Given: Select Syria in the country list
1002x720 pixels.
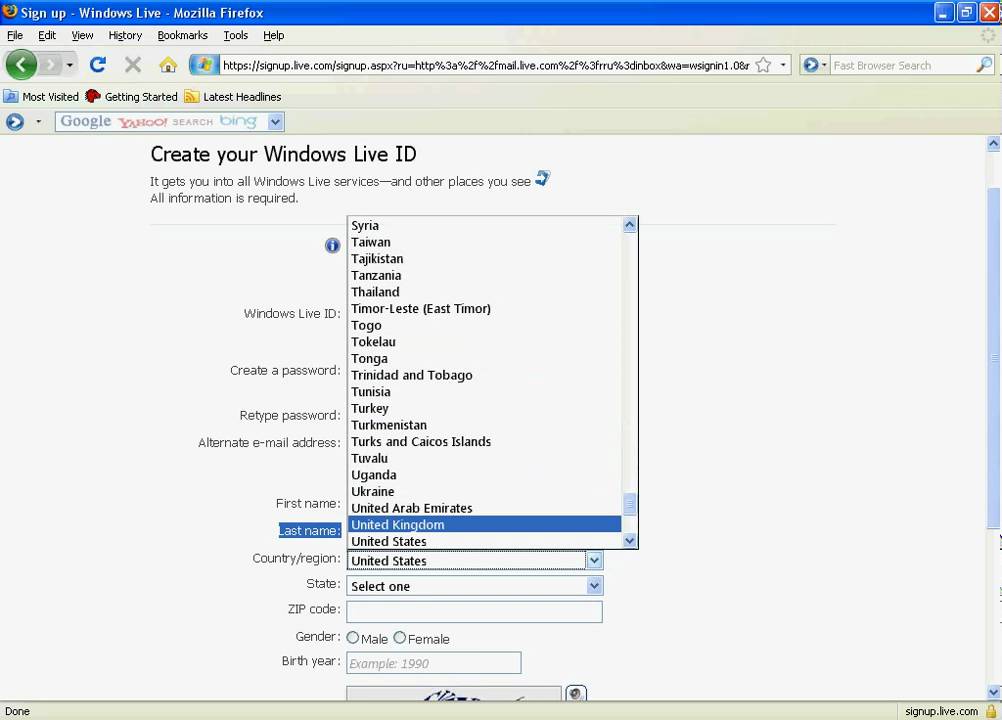Looking at the screenshot, I should point(484,226).
